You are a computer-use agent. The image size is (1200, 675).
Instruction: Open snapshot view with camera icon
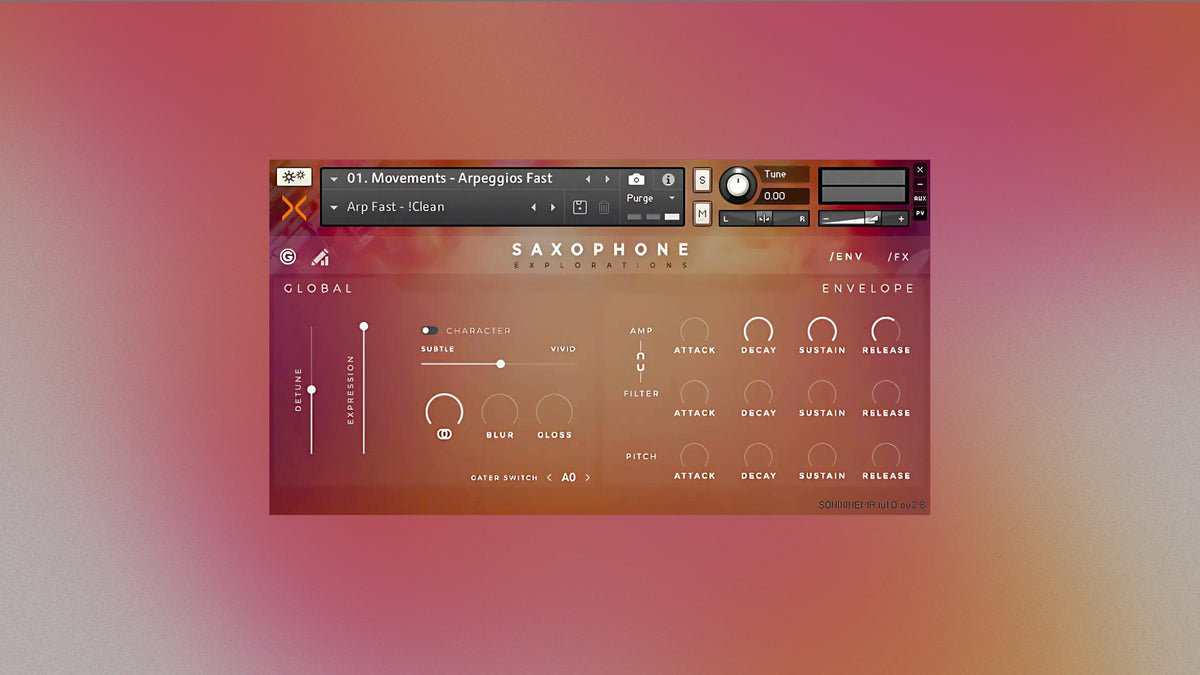tap(636, 179)
